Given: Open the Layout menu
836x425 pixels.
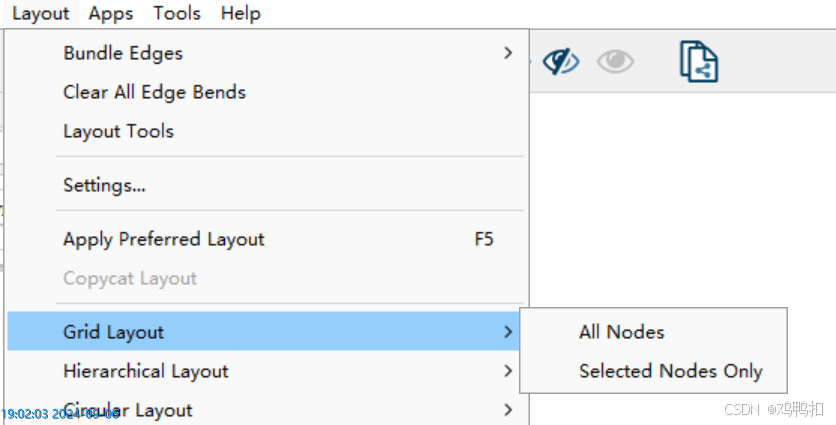Looking at the screenshot, I should click(x=41, y=13).
